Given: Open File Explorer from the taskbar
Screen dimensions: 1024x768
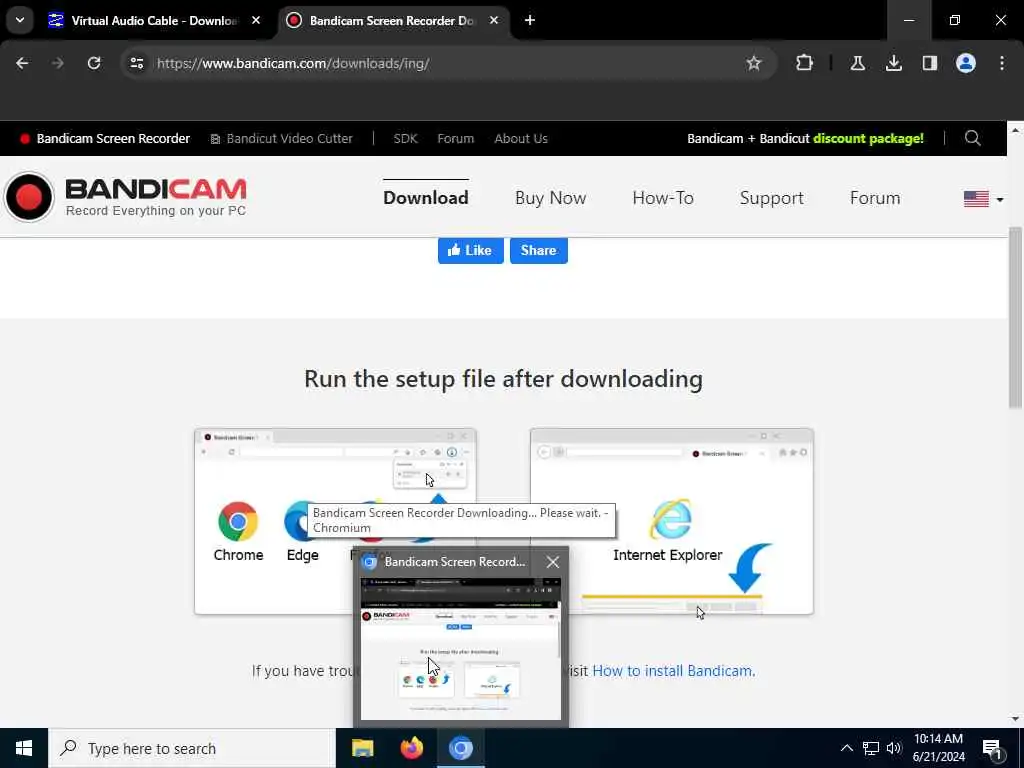Looking at the screenshot, I should click(x=362, y=748).
